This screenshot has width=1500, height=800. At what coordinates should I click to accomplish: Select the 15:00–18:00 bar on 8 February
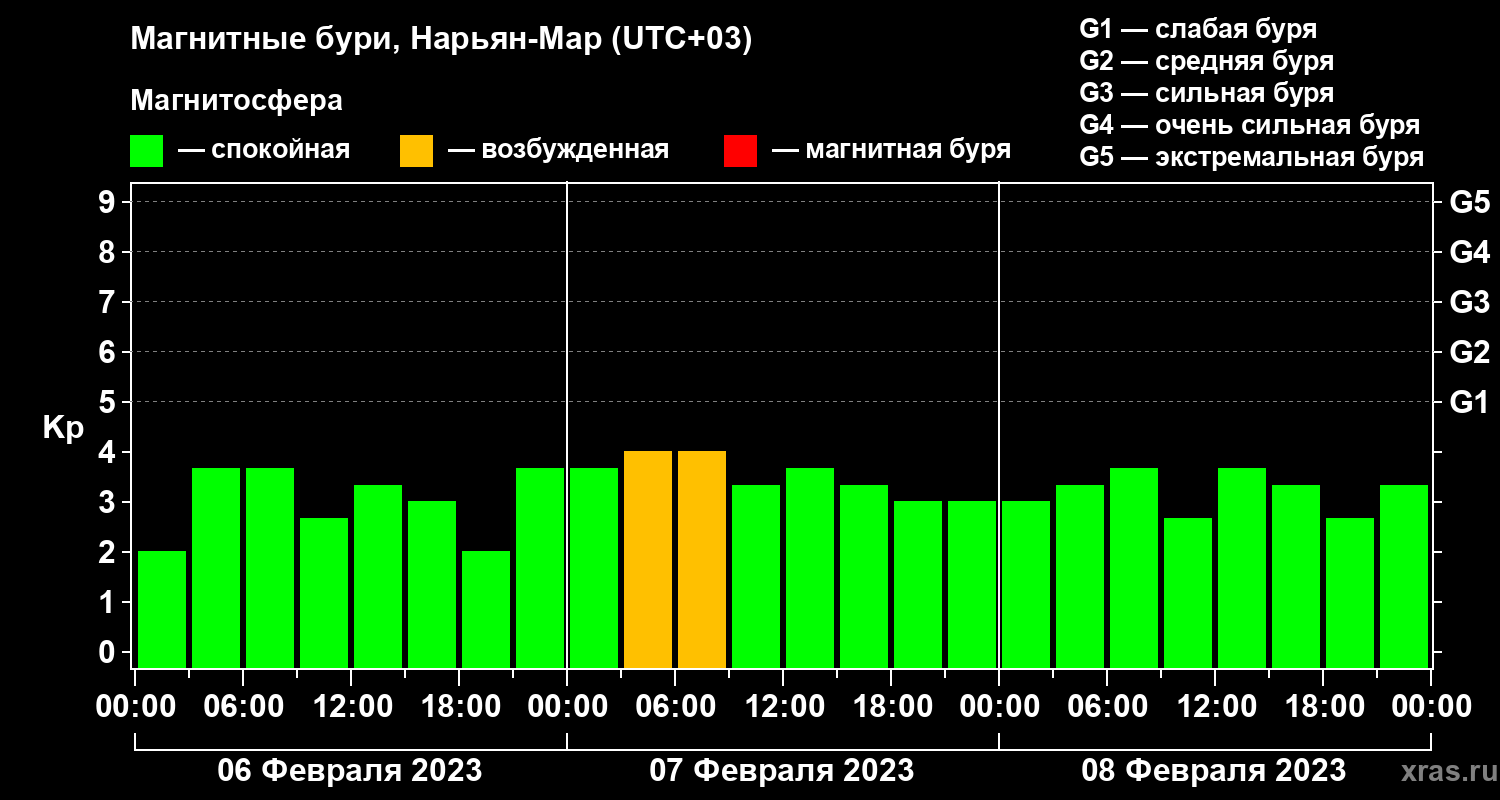1296,576
